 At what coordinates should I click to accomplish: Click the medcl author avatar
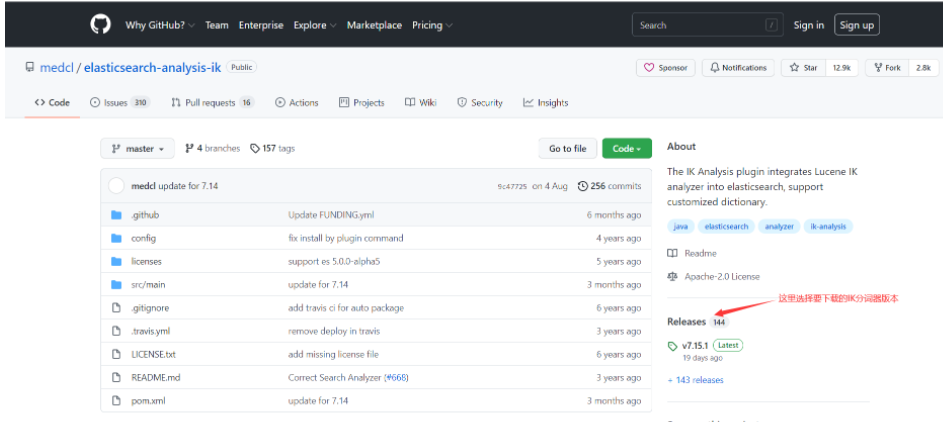click(116, 186)
